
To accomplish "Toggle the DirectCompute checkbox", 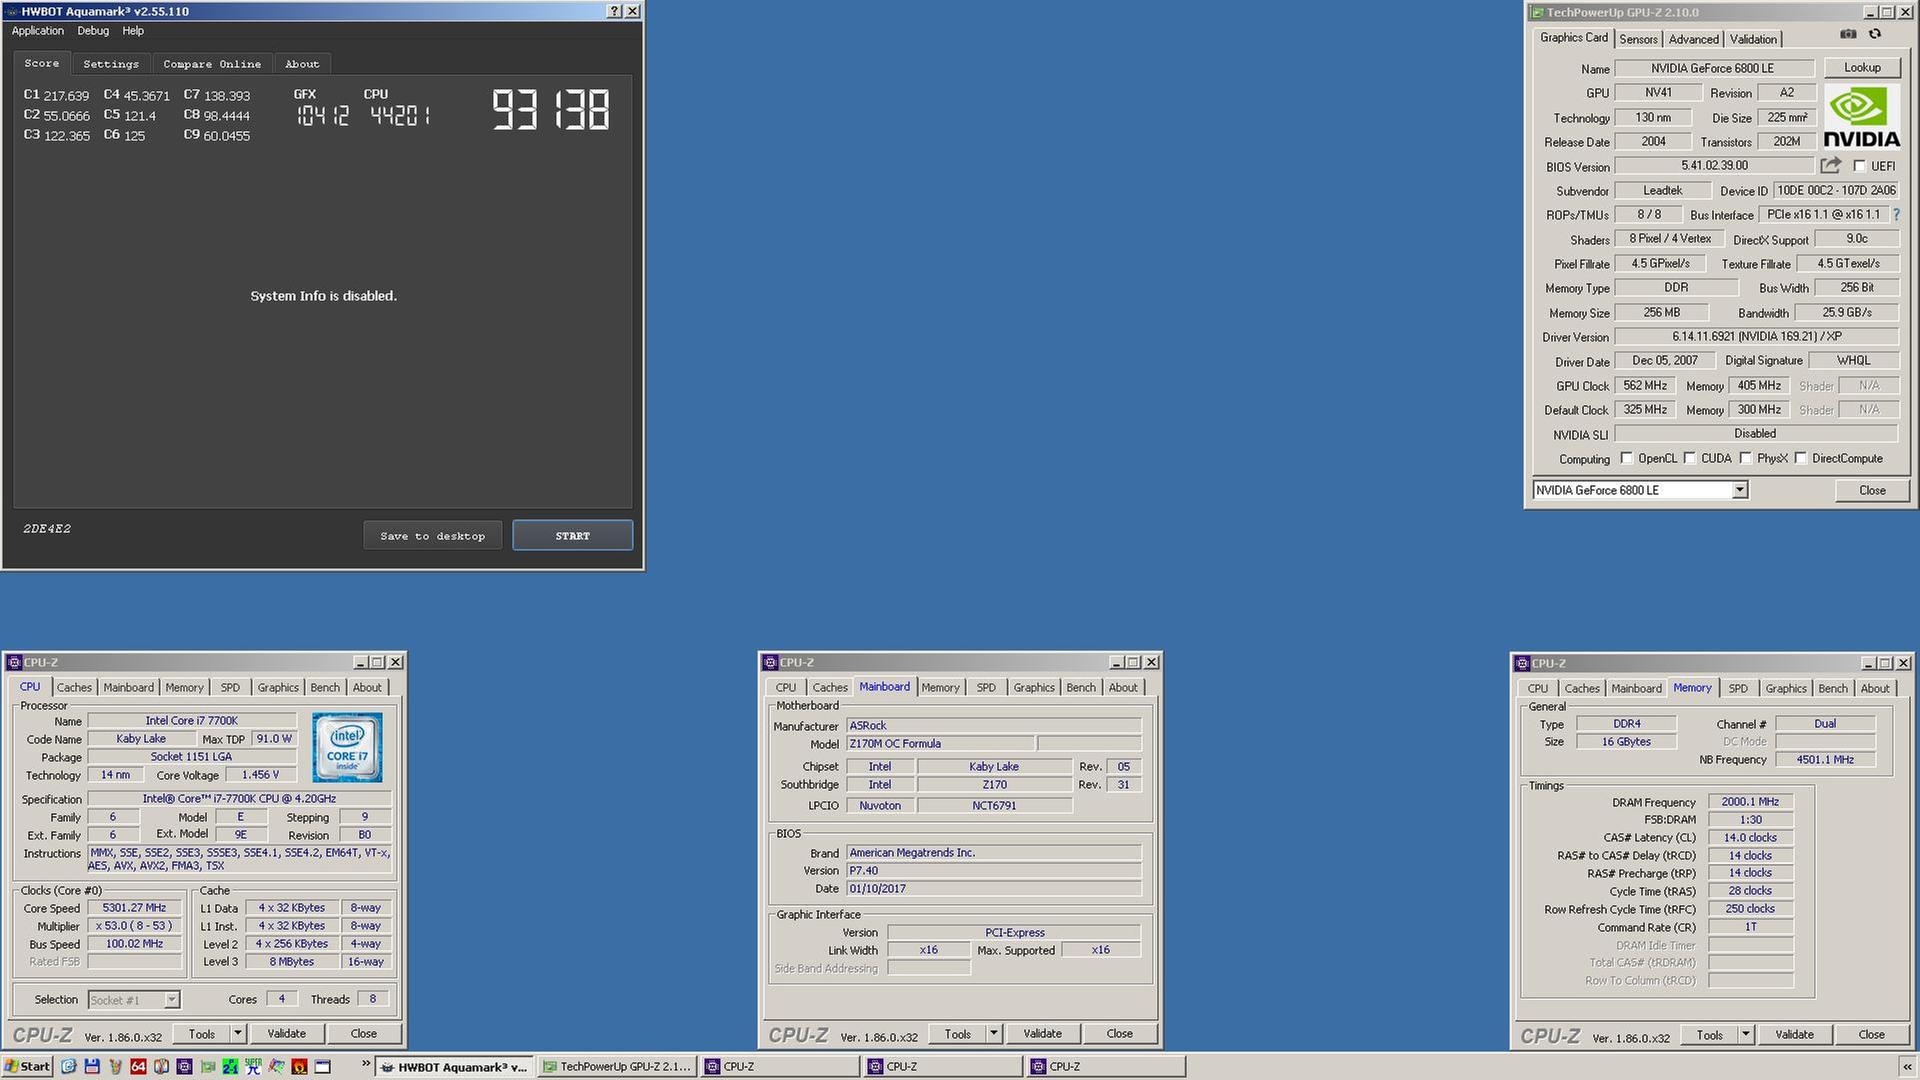I will coord(1800,458).
